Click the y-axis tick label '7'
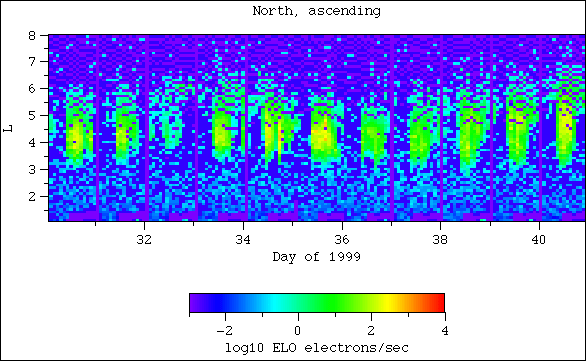Viewport: 586px width, 361px height. (32, 61)
